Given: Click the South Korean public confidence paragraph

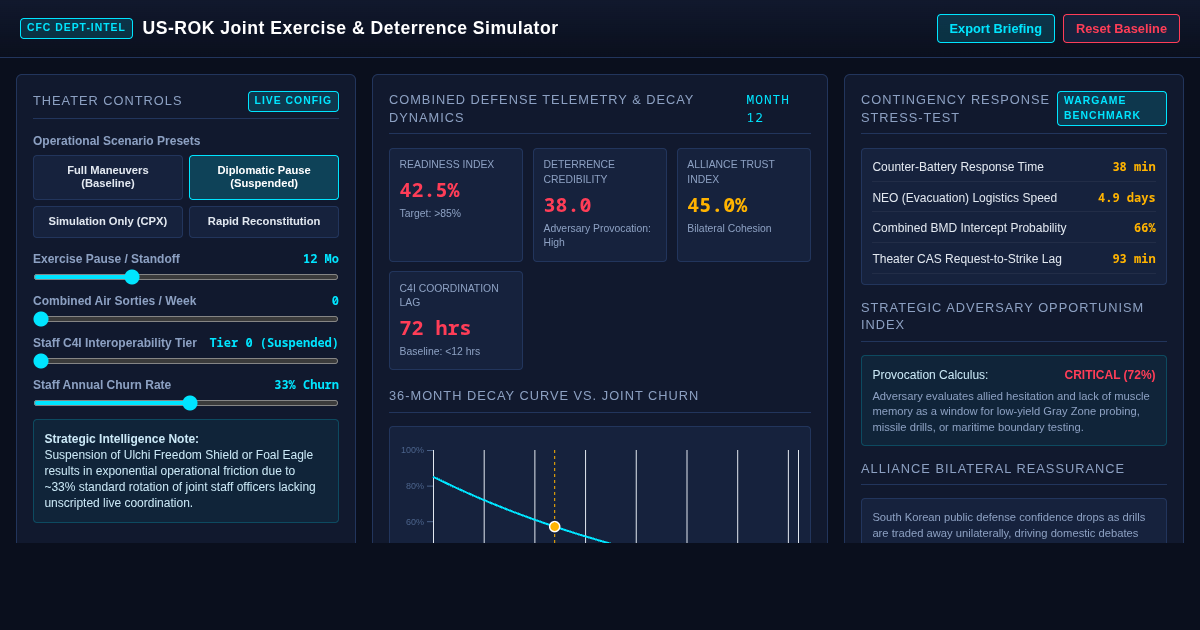Looking at the screenshot, I should (1009, 525).
